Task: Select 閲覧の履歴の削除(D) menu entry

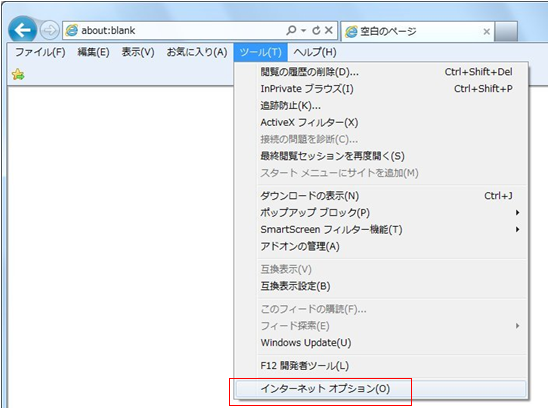Action: tap(381, 72)
